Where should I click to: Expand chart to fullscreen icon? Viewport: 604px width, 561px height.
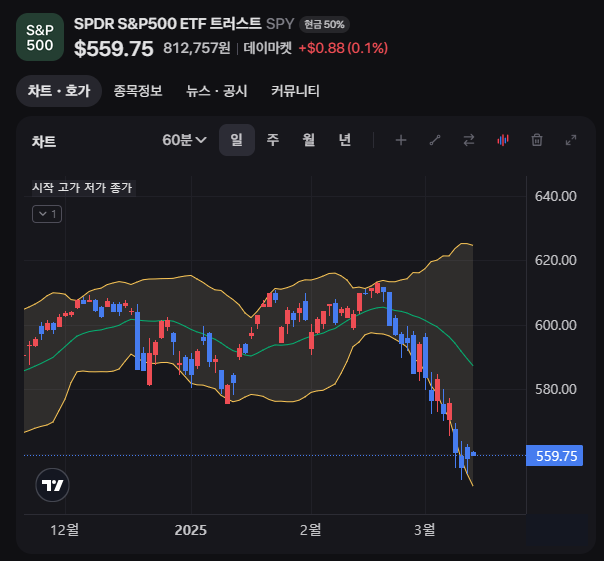pos(570,140)
